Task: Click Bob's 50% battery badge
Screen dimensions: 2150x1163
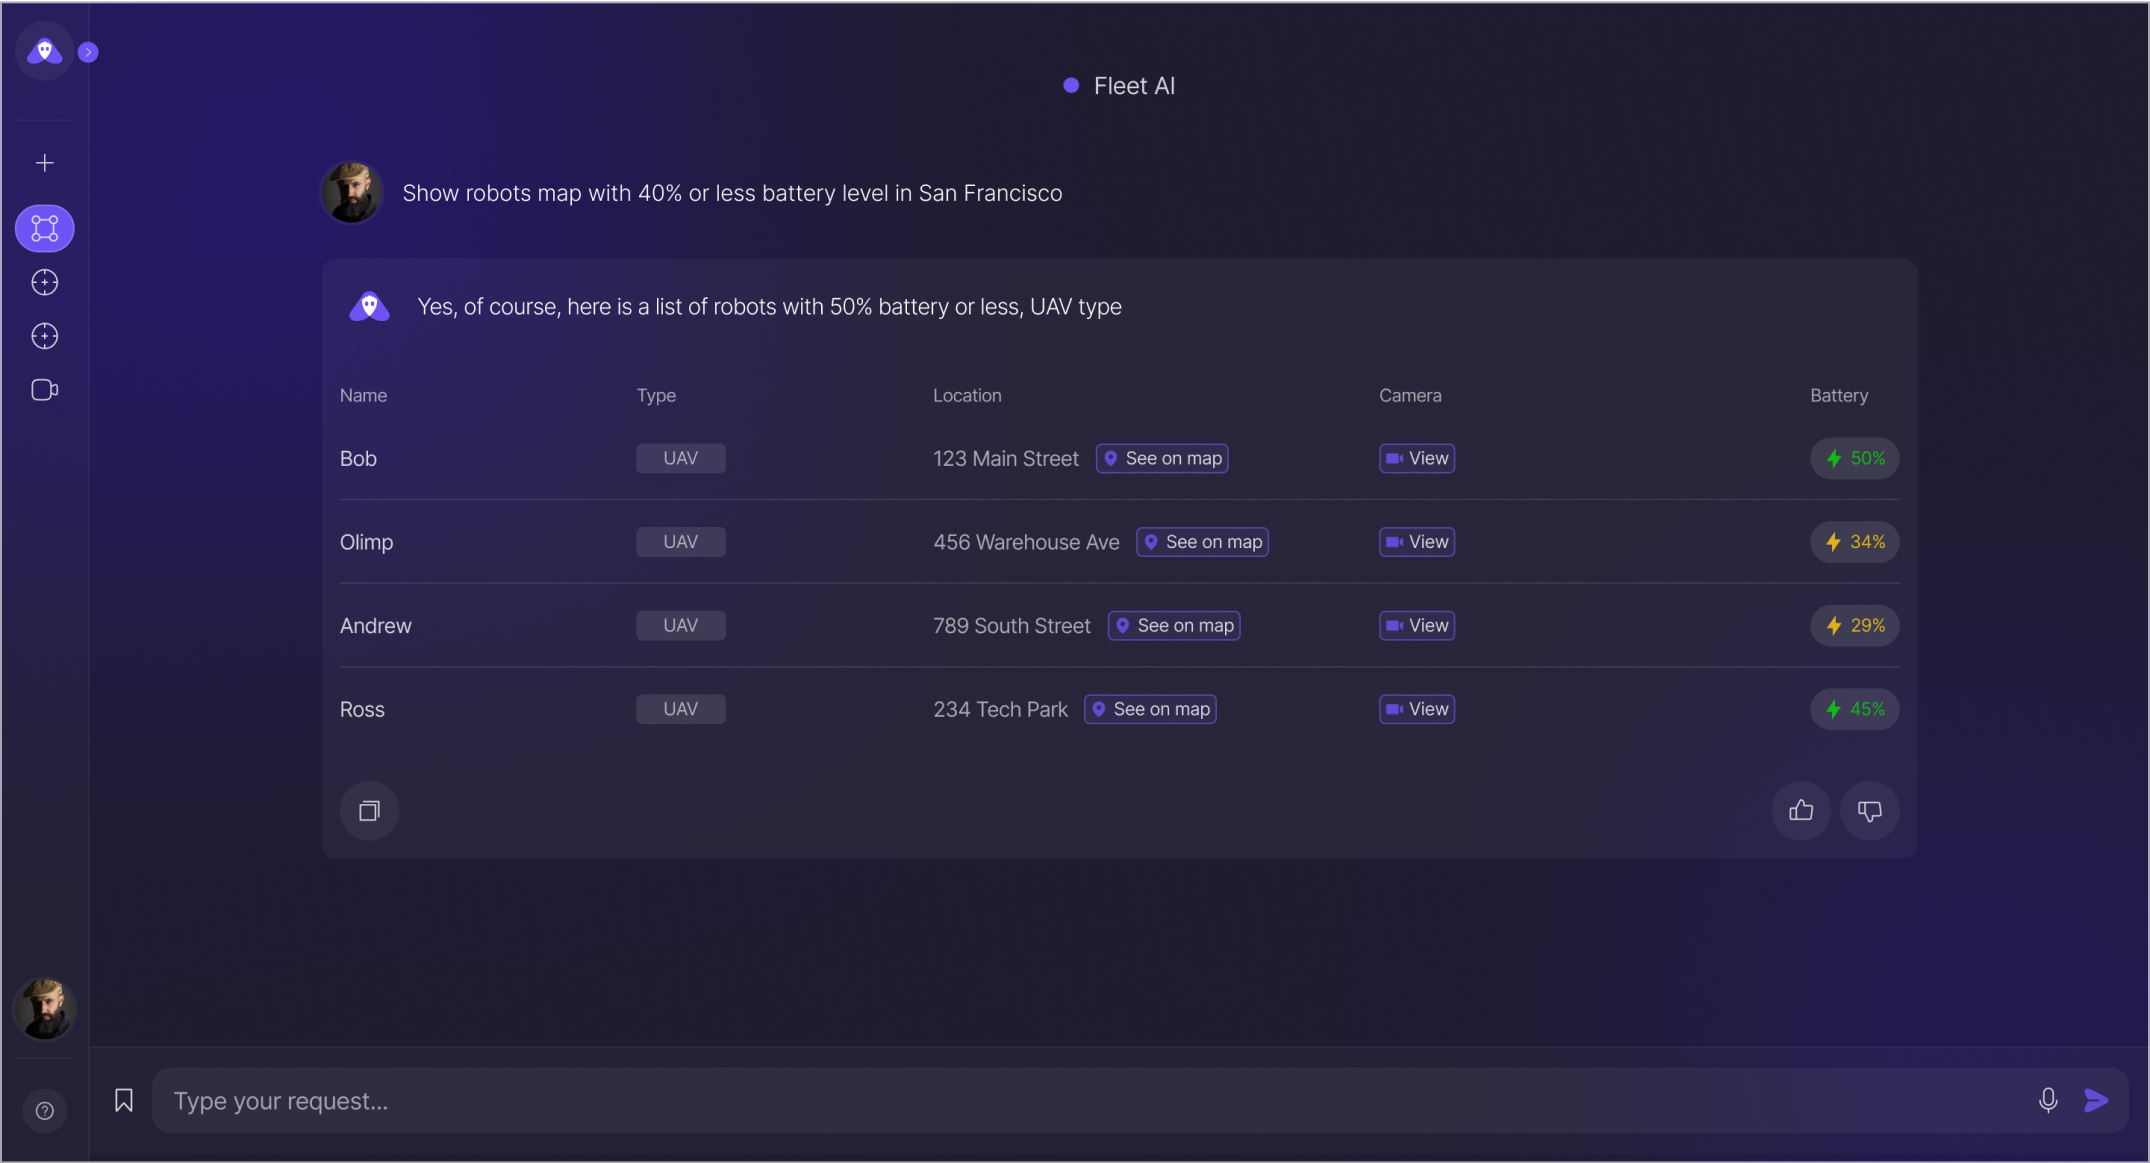Action: [1854, 458]
